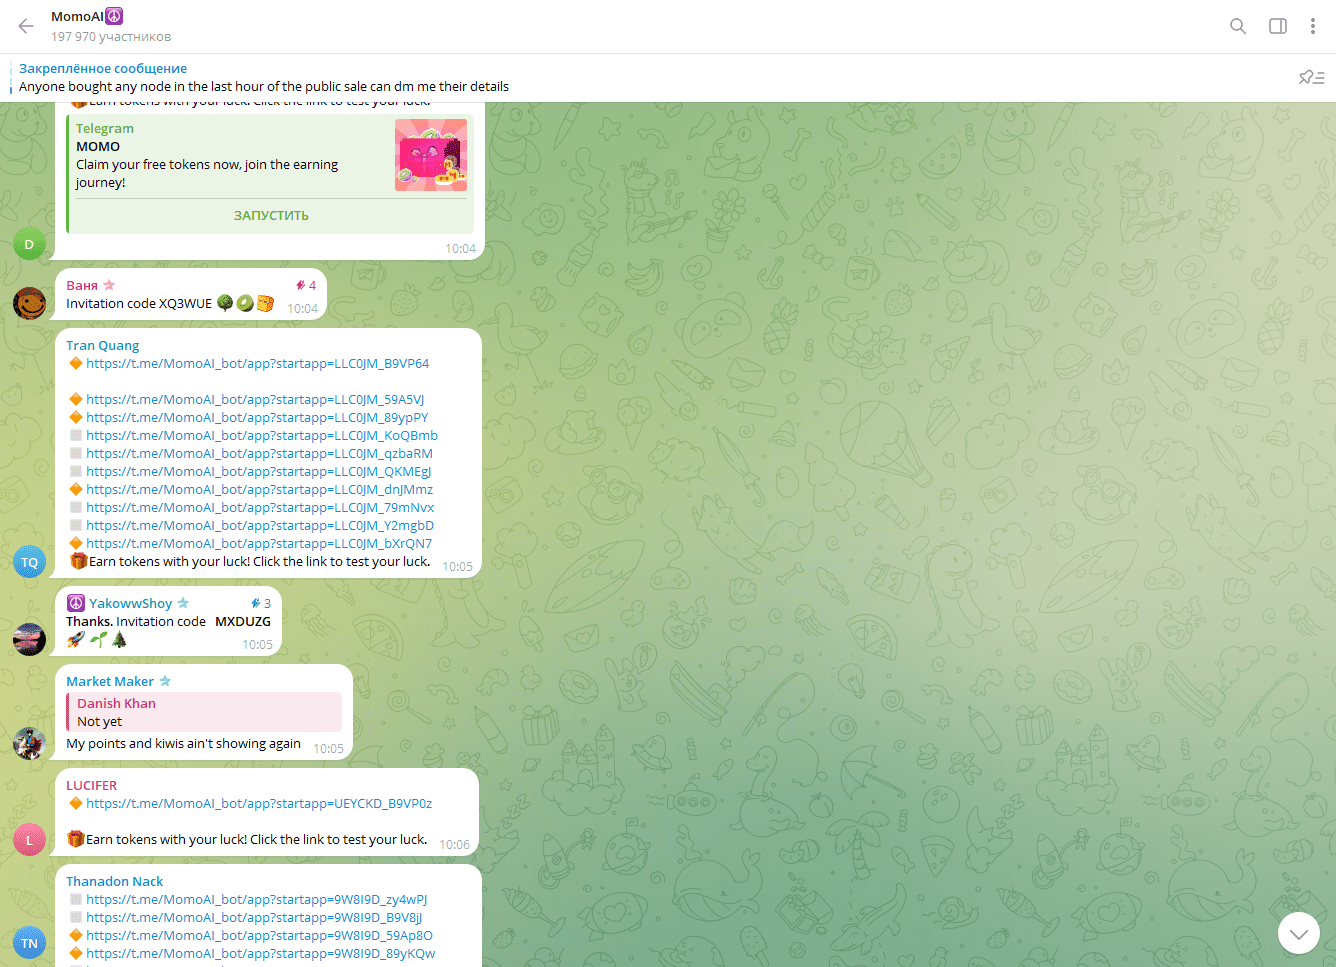Click the Thanadon Nack sender name
The height and width of the screenshot is (967, 1336).
(114, 881)
